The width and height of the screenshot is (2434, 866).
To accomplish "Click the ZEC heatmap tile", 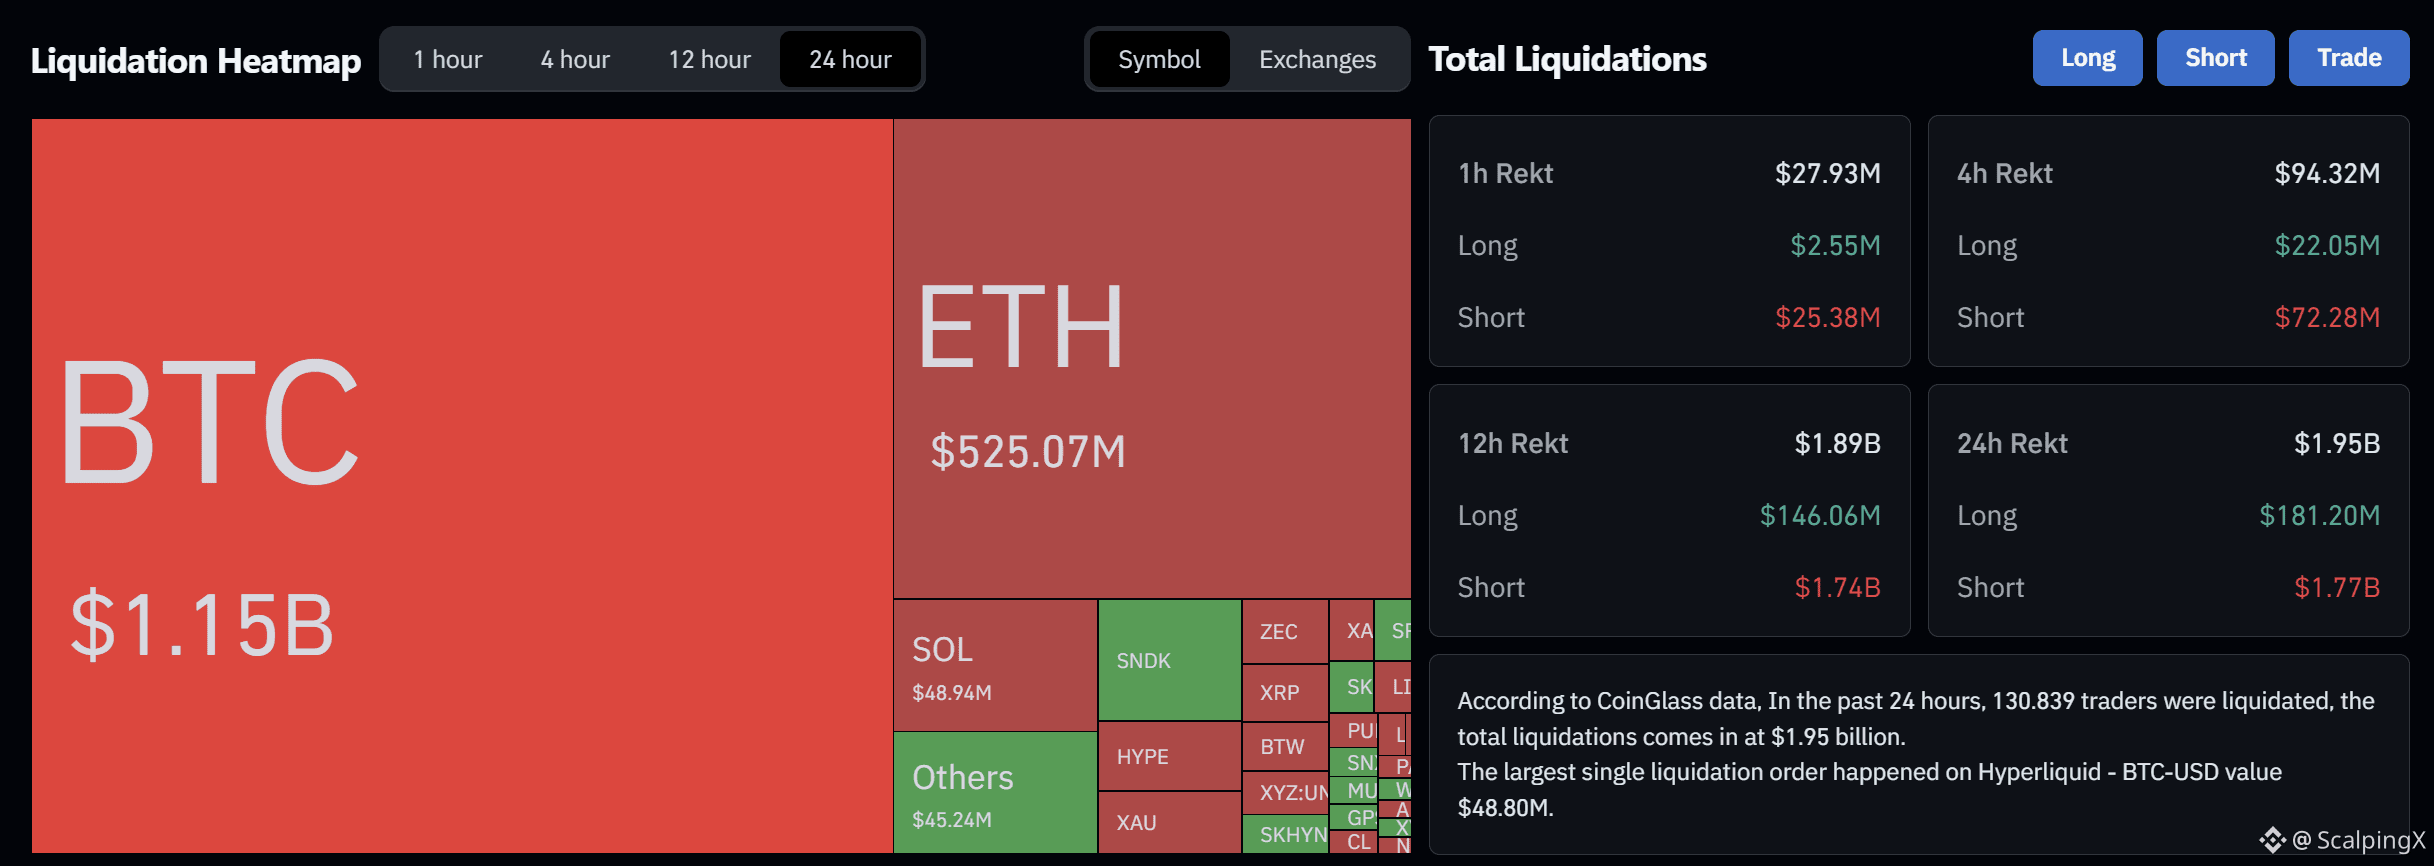I will point(1285,631).
